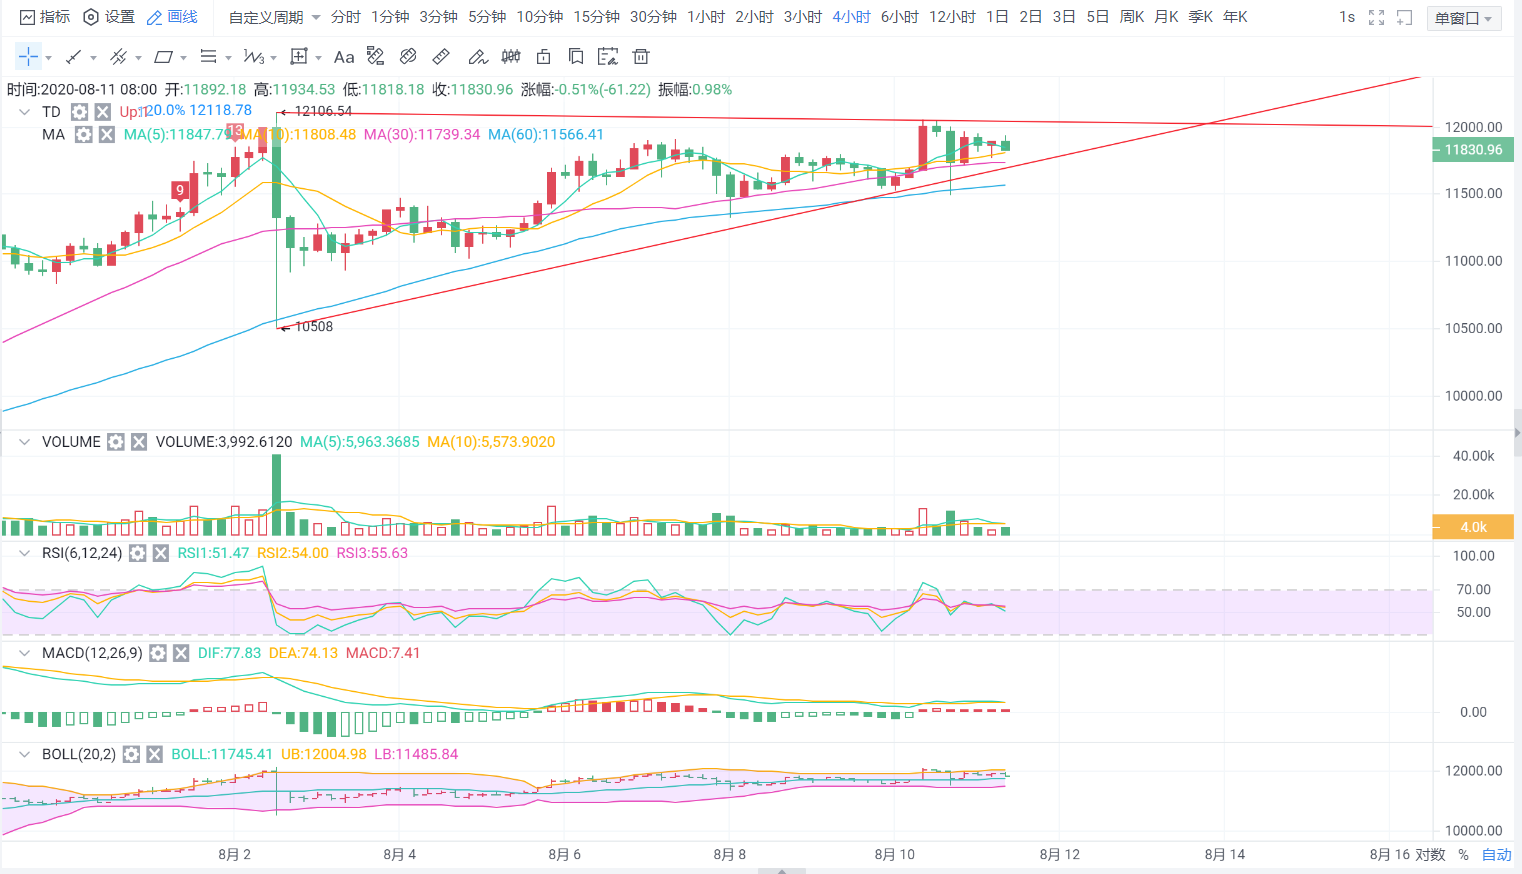Select the zoom measure box tool
1522x874 pixels.
[298, 57]
